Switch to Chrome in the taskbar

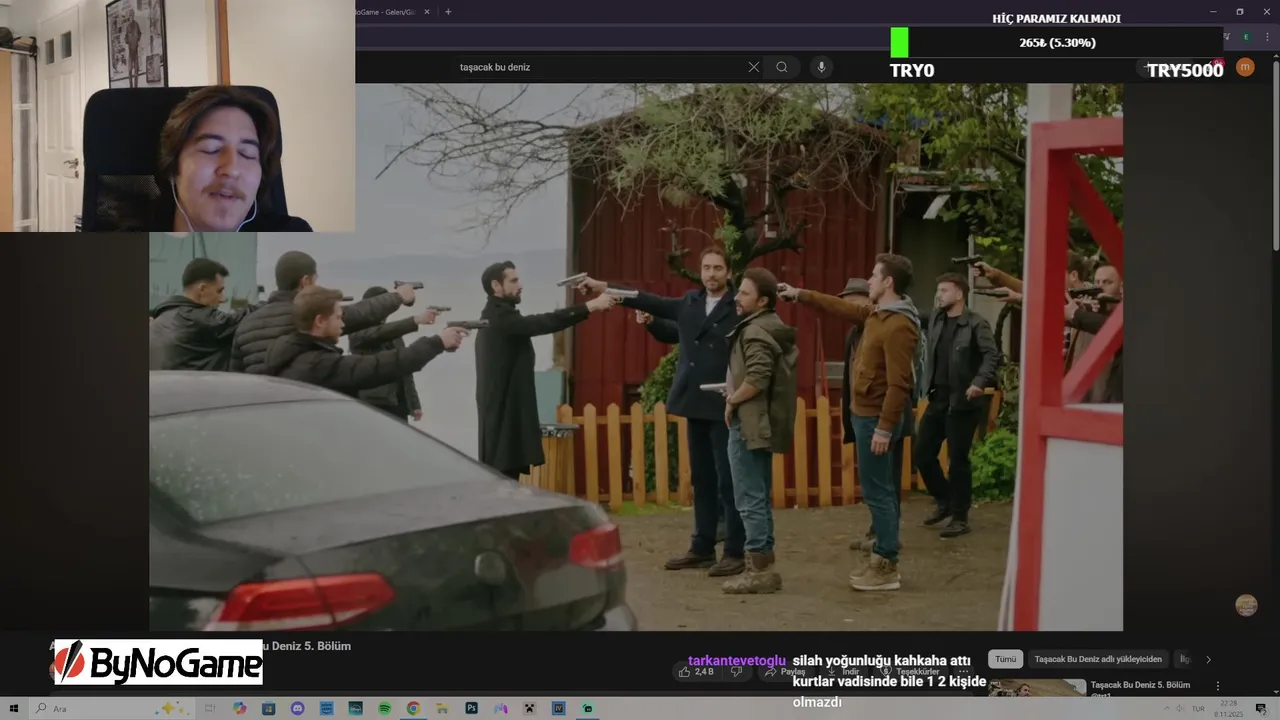413,708
